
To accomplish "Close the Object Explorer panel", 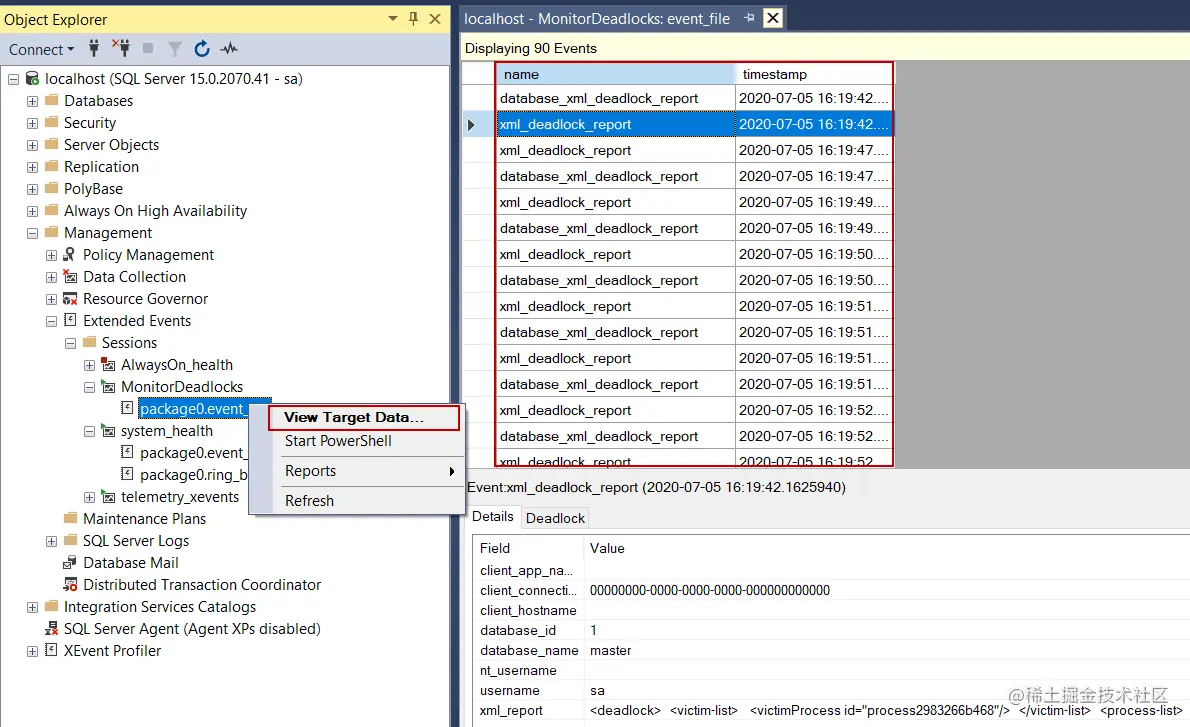I will point(435,19).
